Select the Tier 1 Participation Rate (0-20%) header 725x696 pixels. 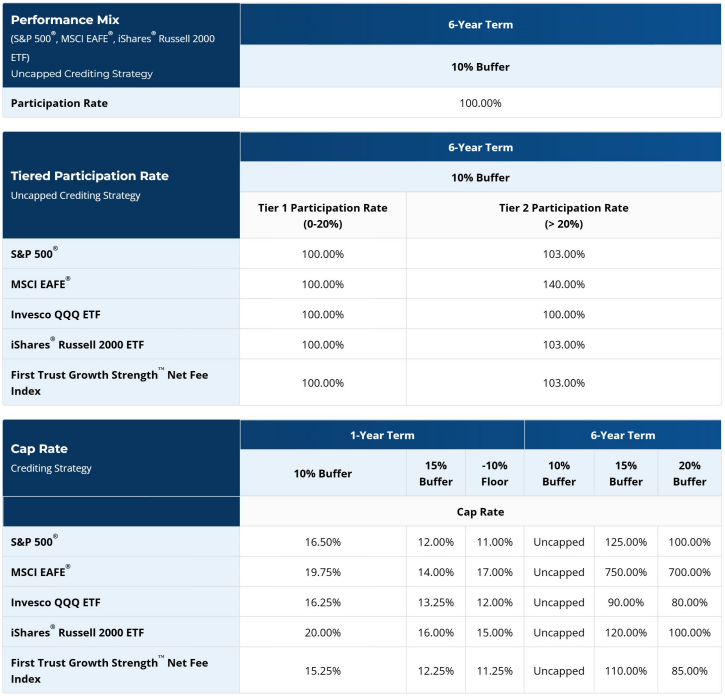[x=323, y=216]
